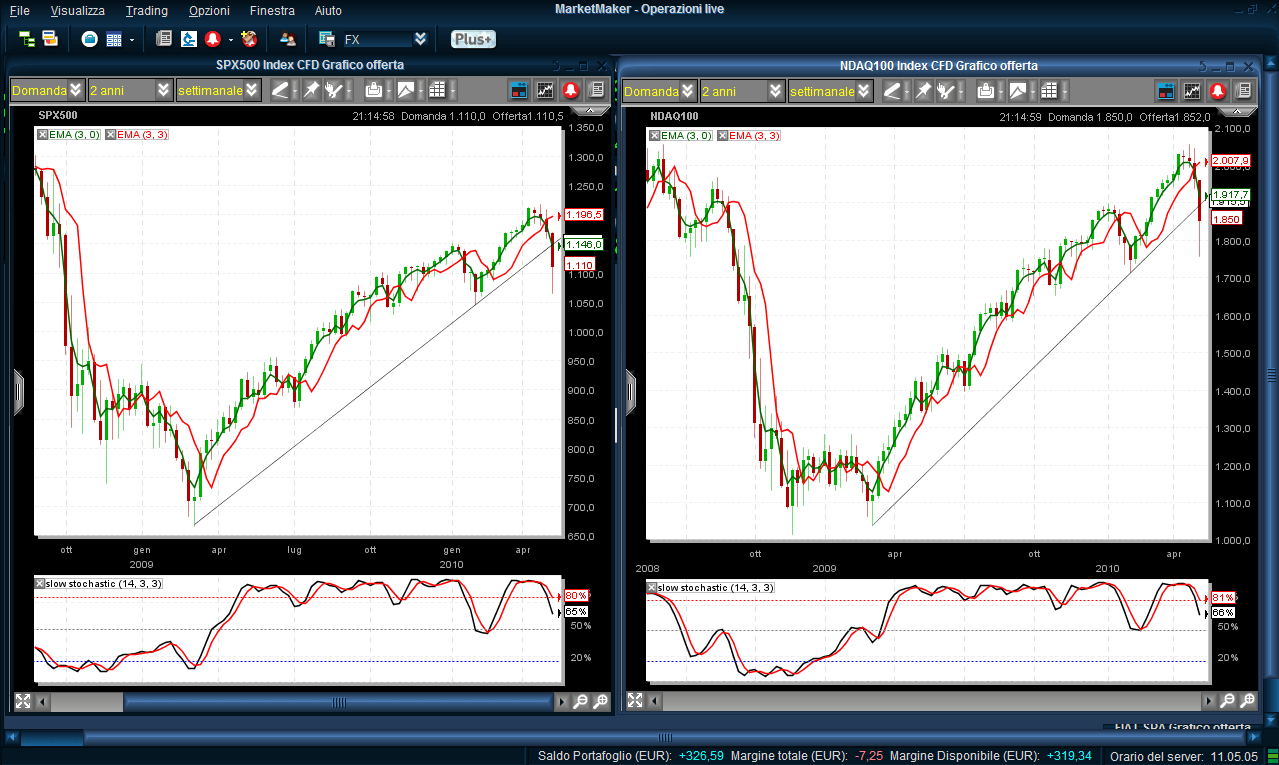Zoom out on the NDAQ100 chart
Screen dimensions: 1279x765
pyautogui.click(x=1248, y=702)
